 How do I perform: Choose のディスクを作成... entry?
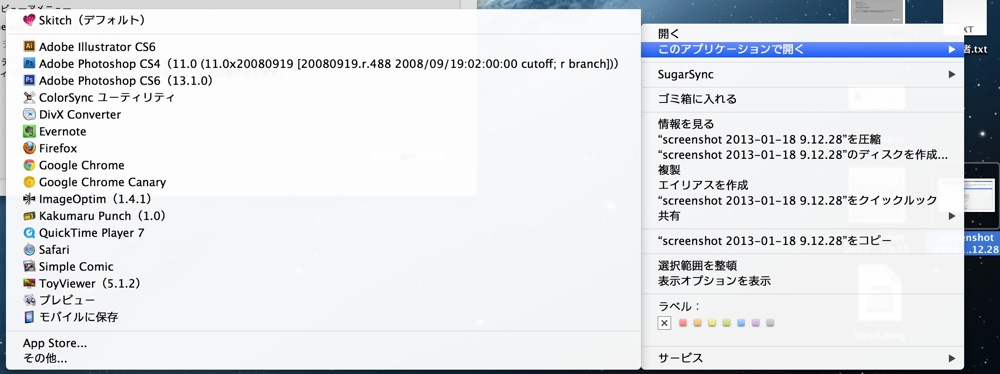tap(802, 154)
